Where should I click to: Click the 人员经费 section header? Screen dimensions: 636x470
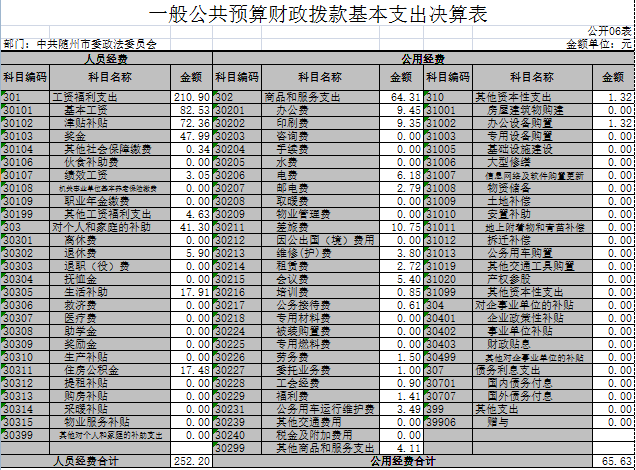pos(106,59)
